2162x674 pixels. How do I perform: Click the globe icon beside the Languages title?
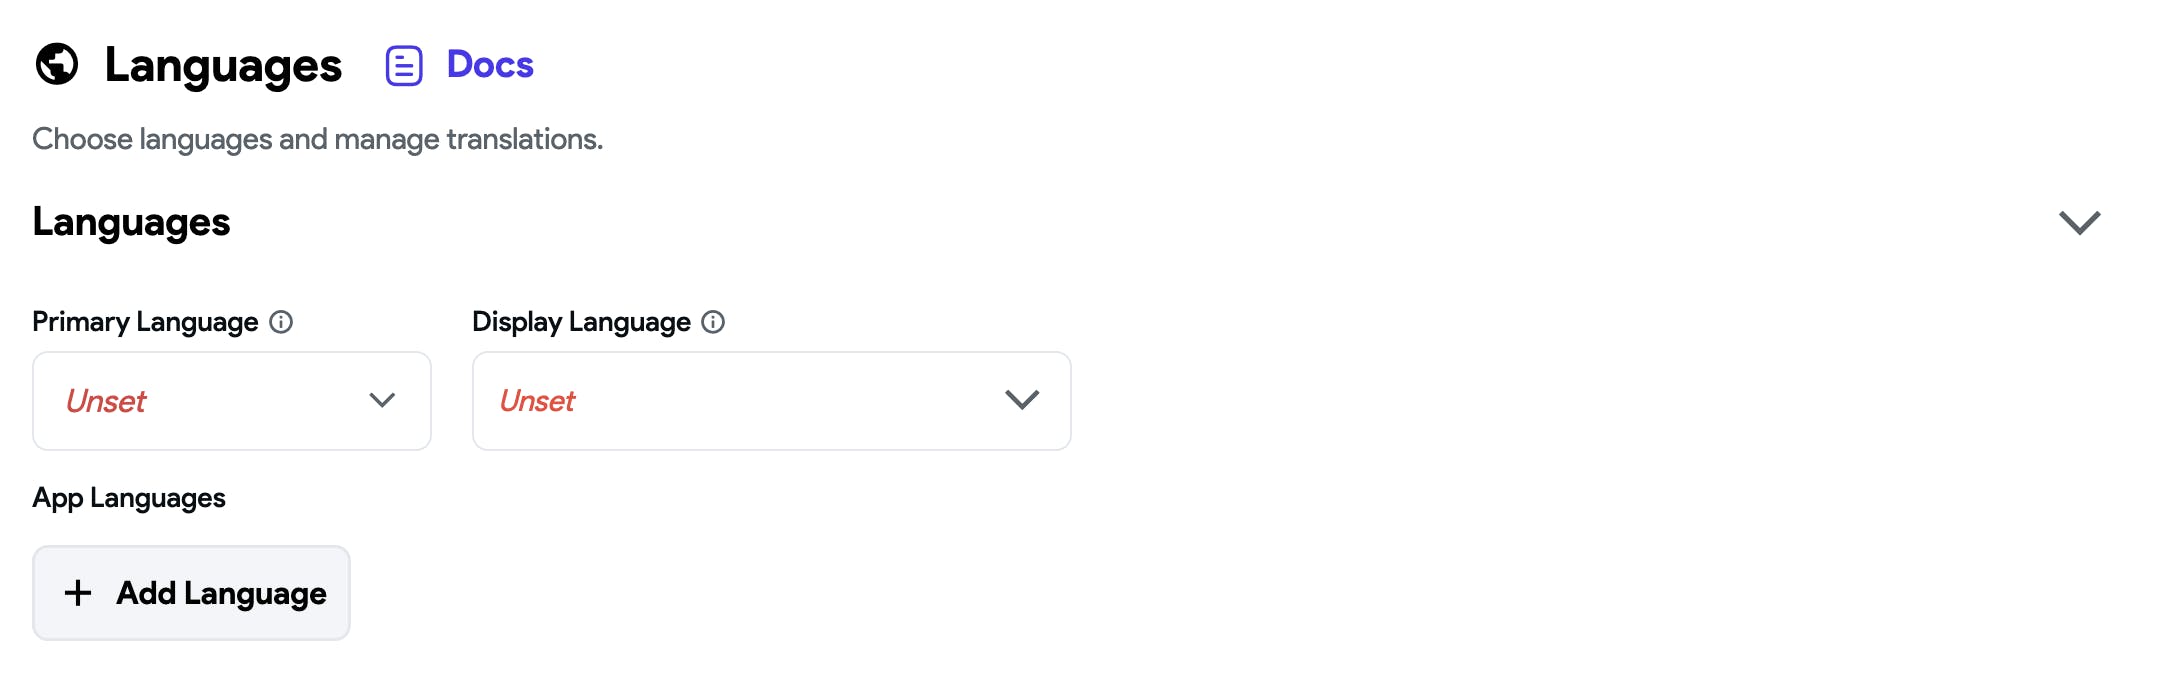click(57, 65)
